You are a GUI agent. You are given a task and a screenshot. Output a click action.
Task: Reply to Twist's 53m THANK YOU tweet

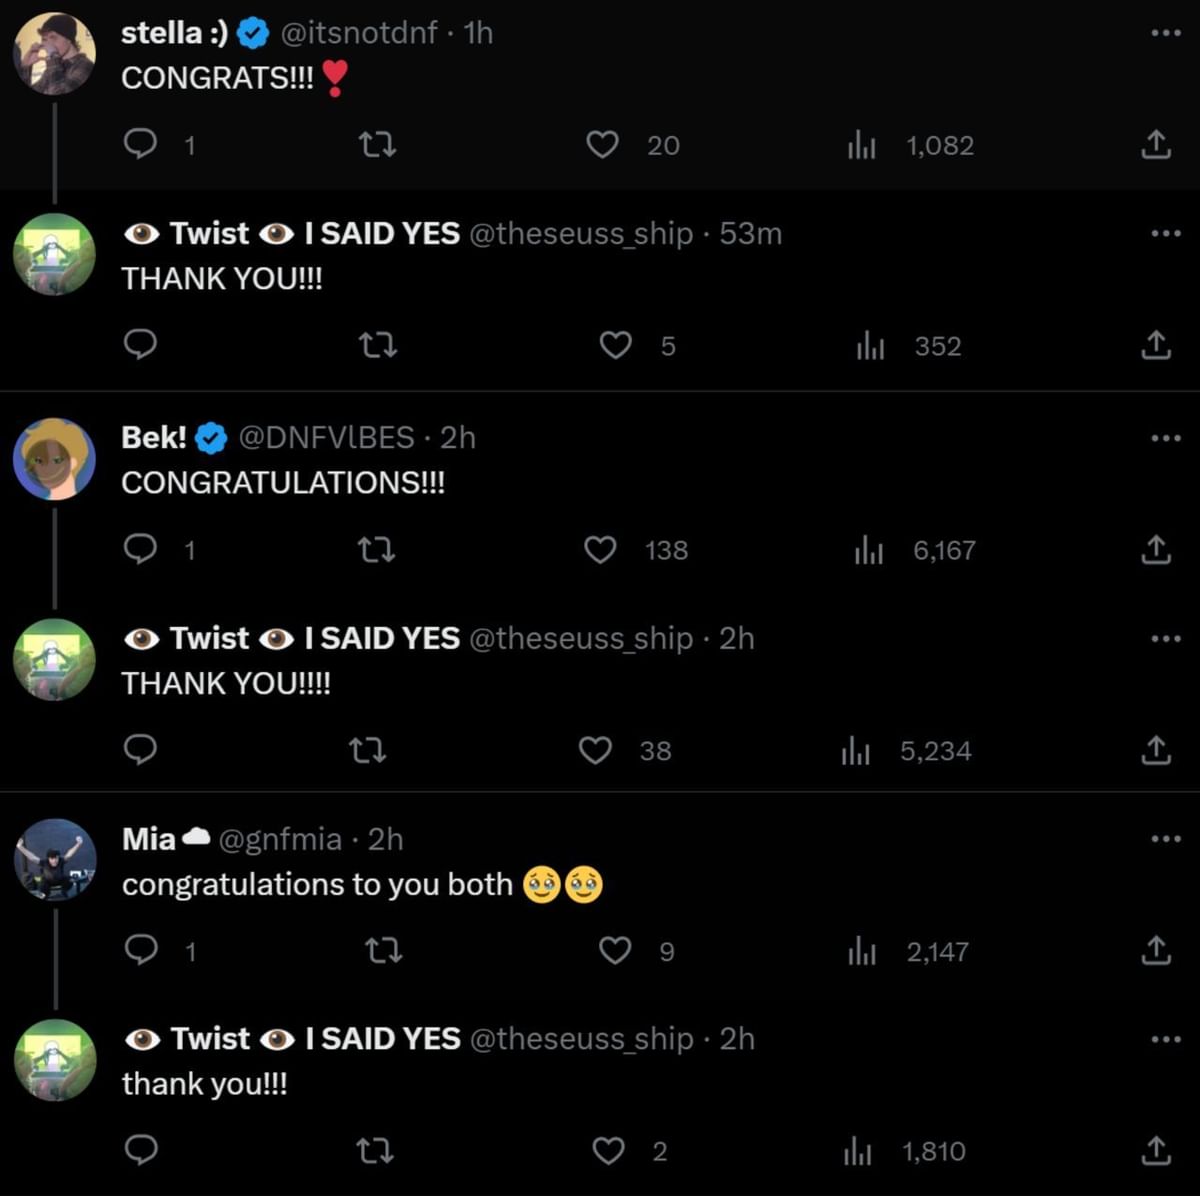pos(140,345)
